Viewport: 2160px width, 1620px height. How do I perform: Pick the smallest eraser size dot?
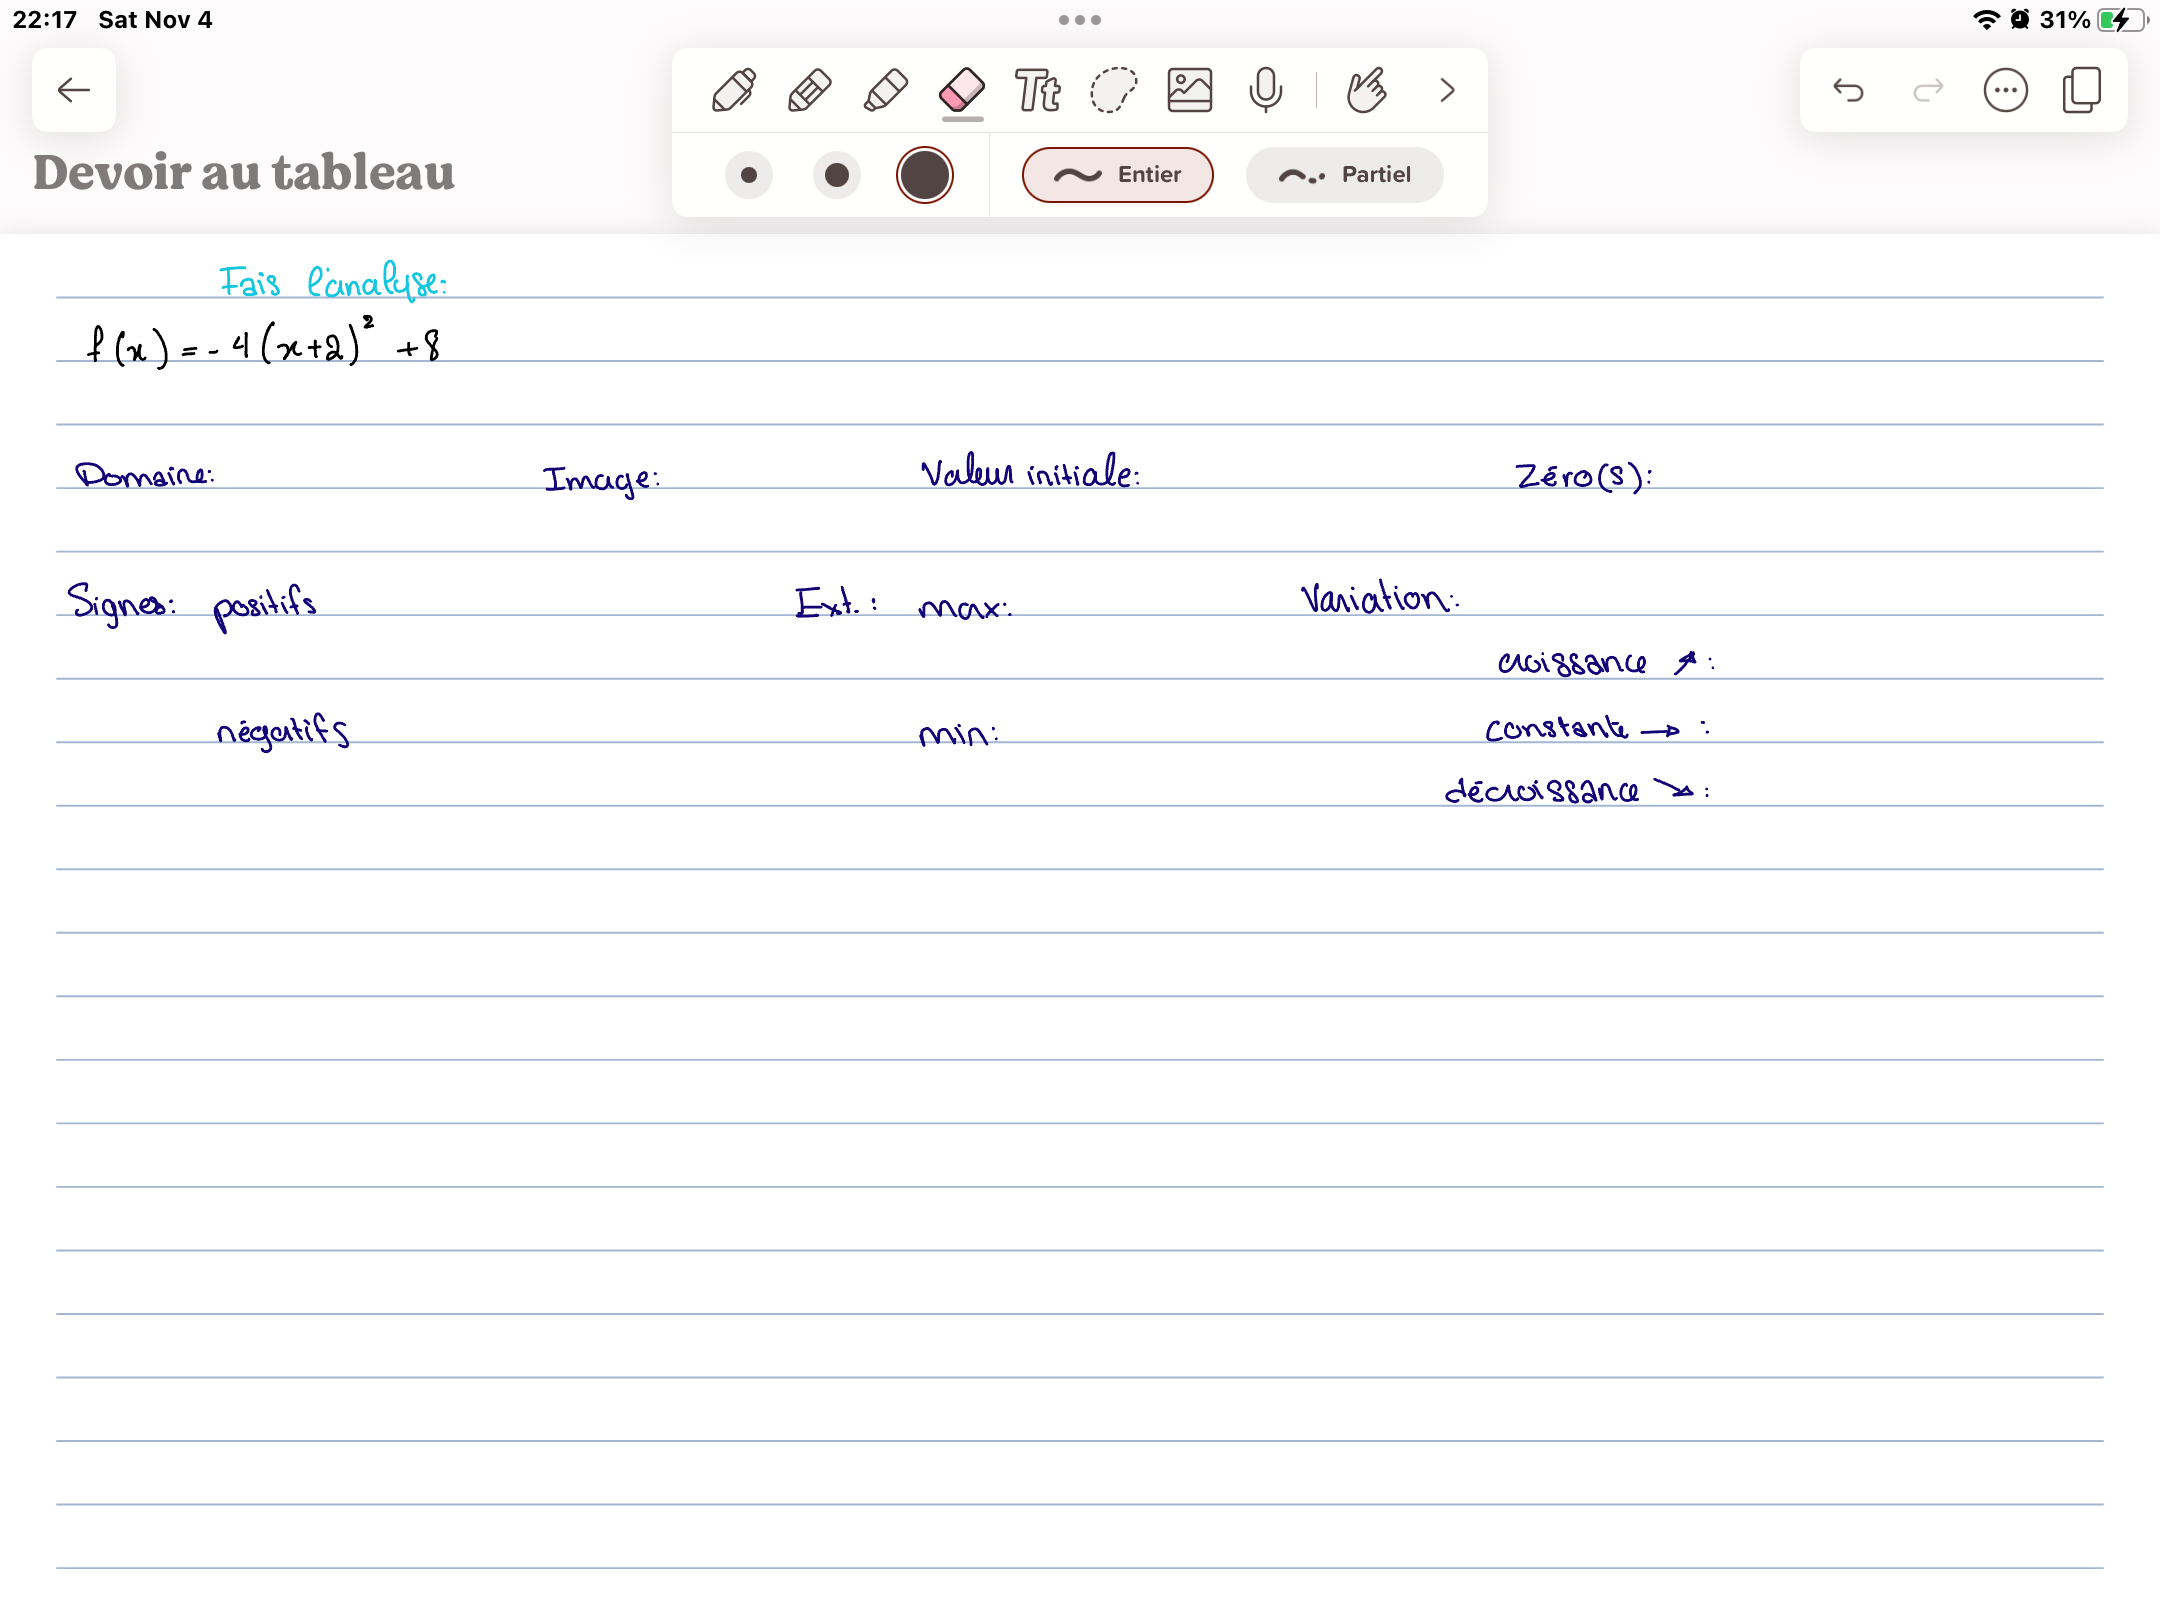pos(749,175)
